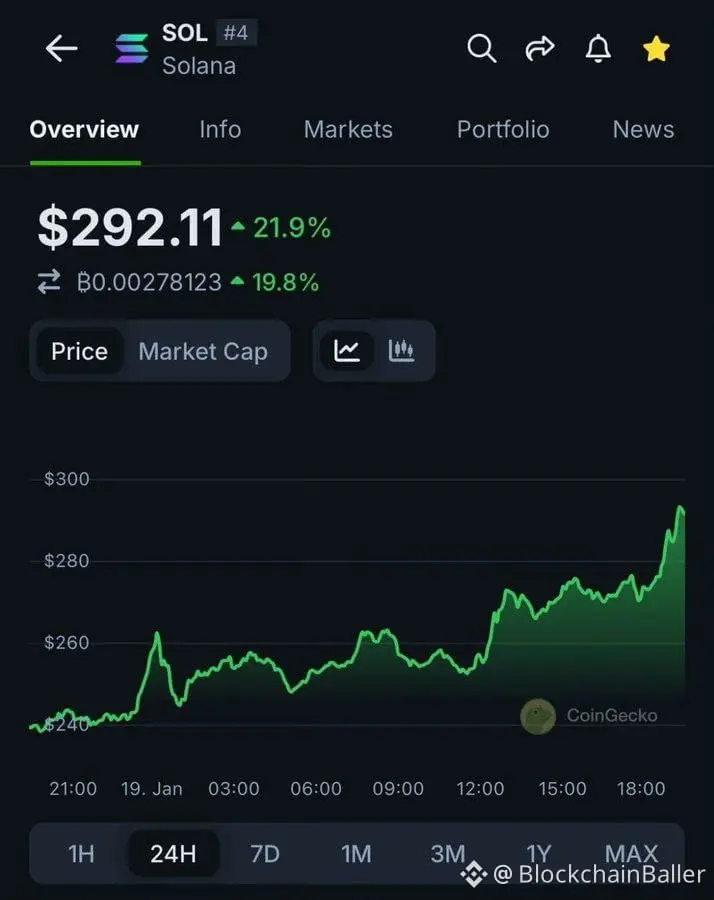Select the Market Cap toggle option
714x900 pixels.
tap(203, 351)
